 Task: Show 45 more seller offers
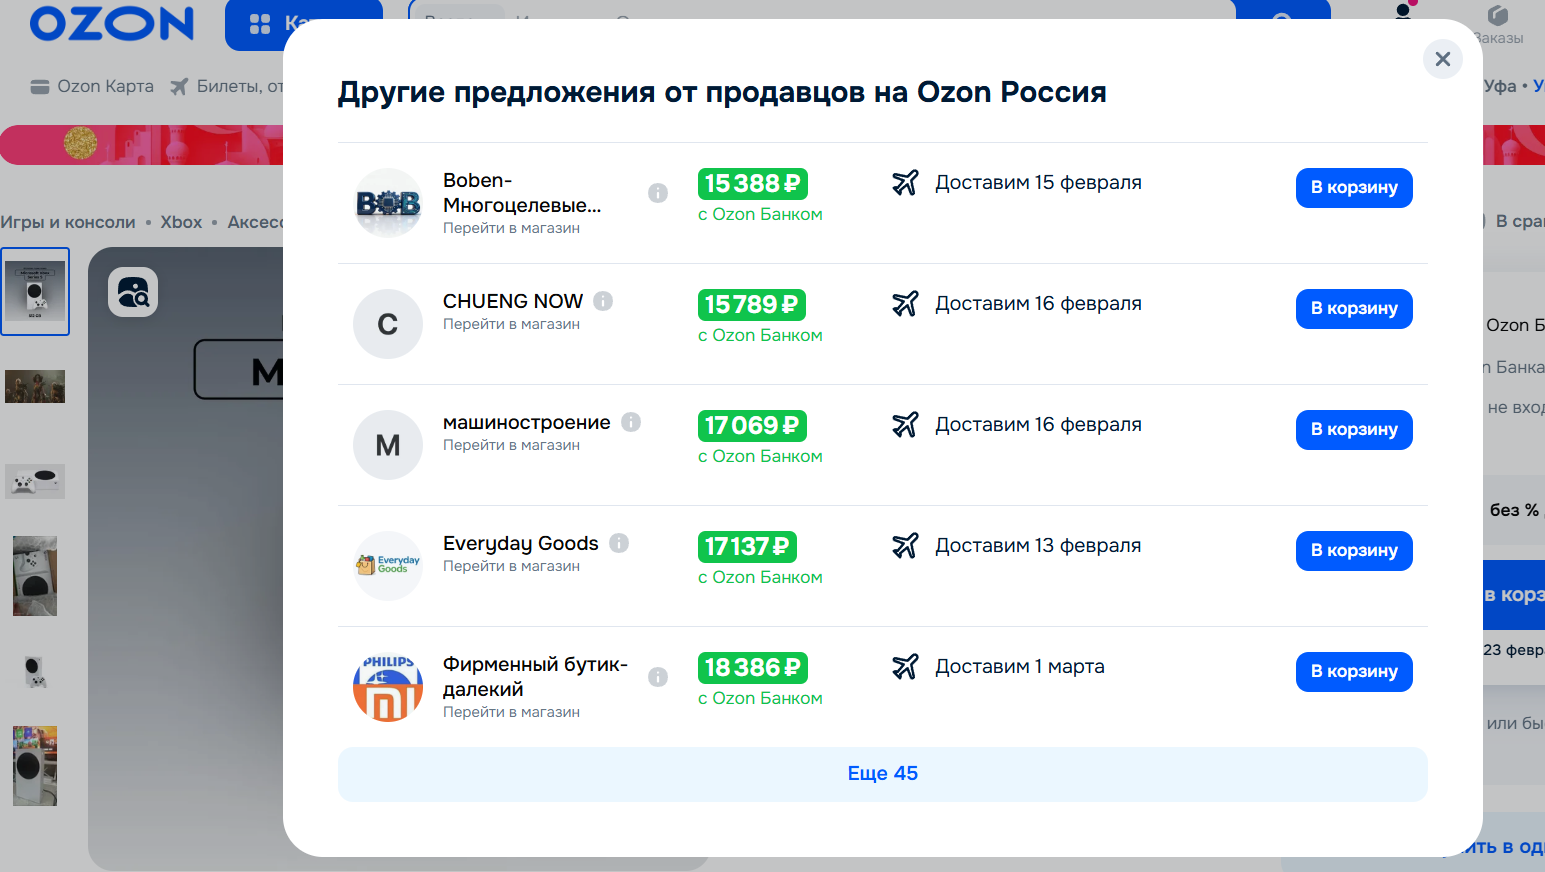click(882, 774)
